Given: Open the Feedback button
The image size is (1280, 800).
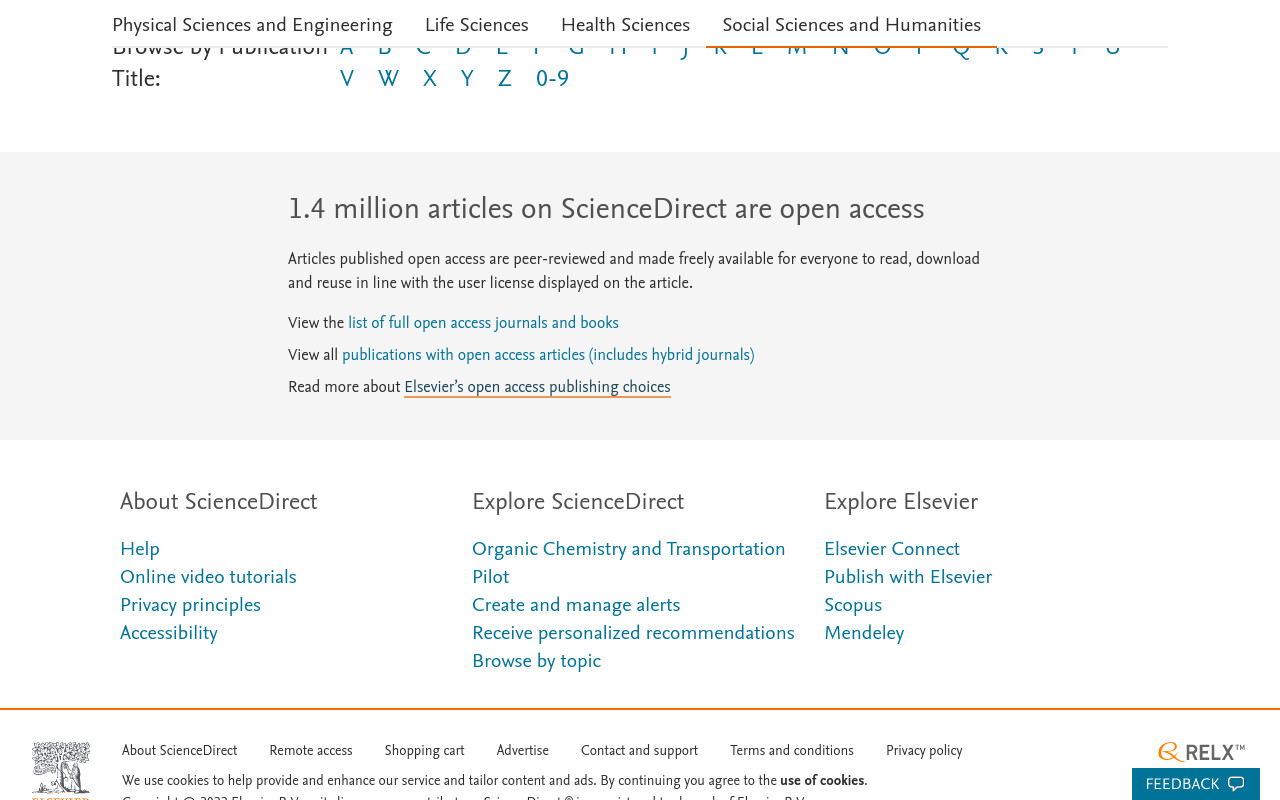Looking at the screenshot, I should 1195,784.
